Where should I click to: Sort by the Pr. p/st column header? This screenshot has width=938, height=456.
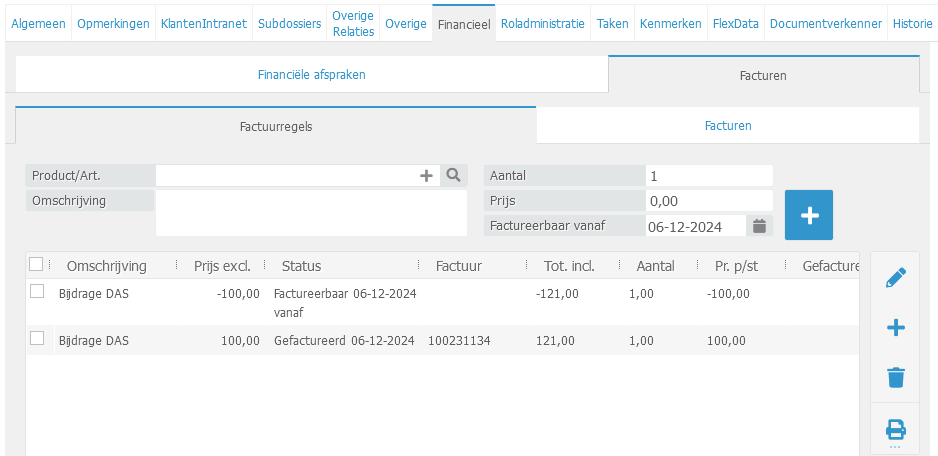736,266
